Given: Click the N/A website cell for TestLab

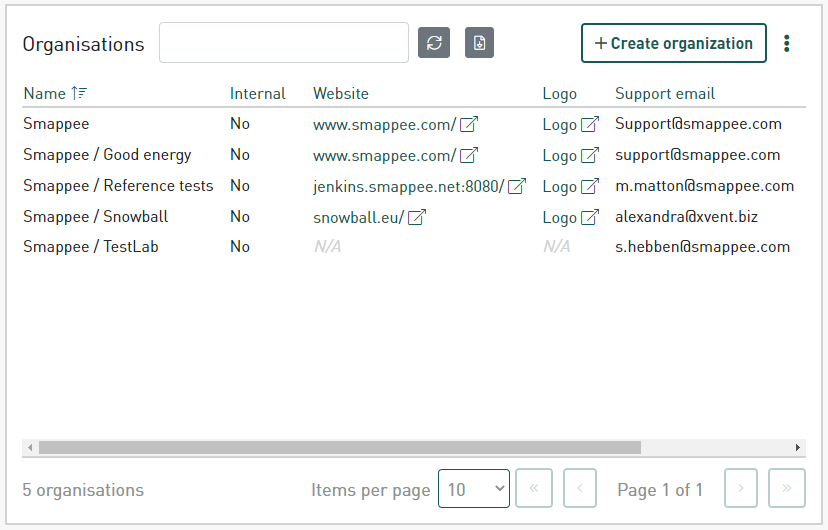Looking at the screenshot, I should (327, 247).
